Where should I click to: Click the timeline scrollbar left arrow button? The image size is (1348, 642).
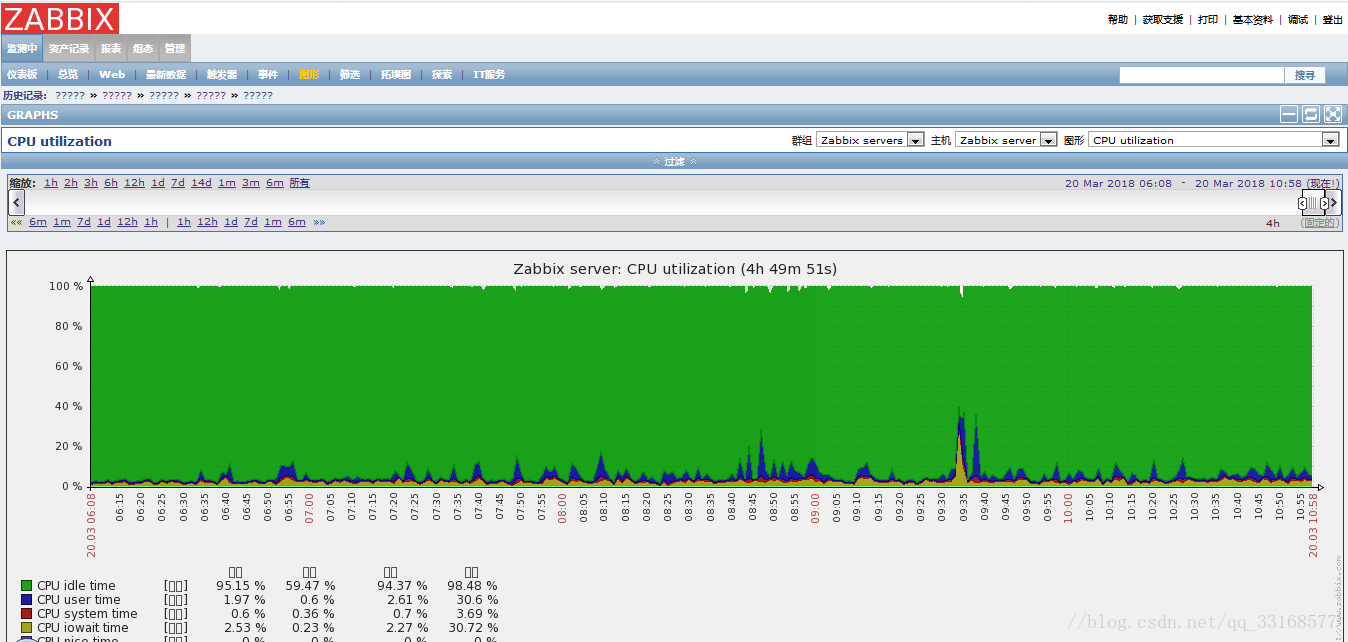point(16,203)
